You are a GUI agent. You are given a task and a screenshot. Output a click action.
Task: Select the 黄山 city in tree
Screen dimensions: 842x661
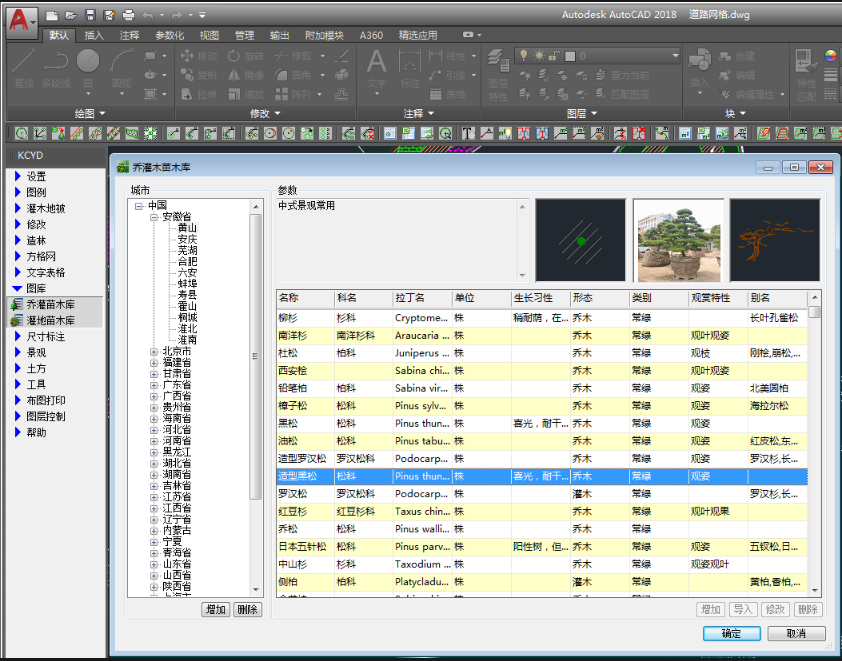(187, 228)
